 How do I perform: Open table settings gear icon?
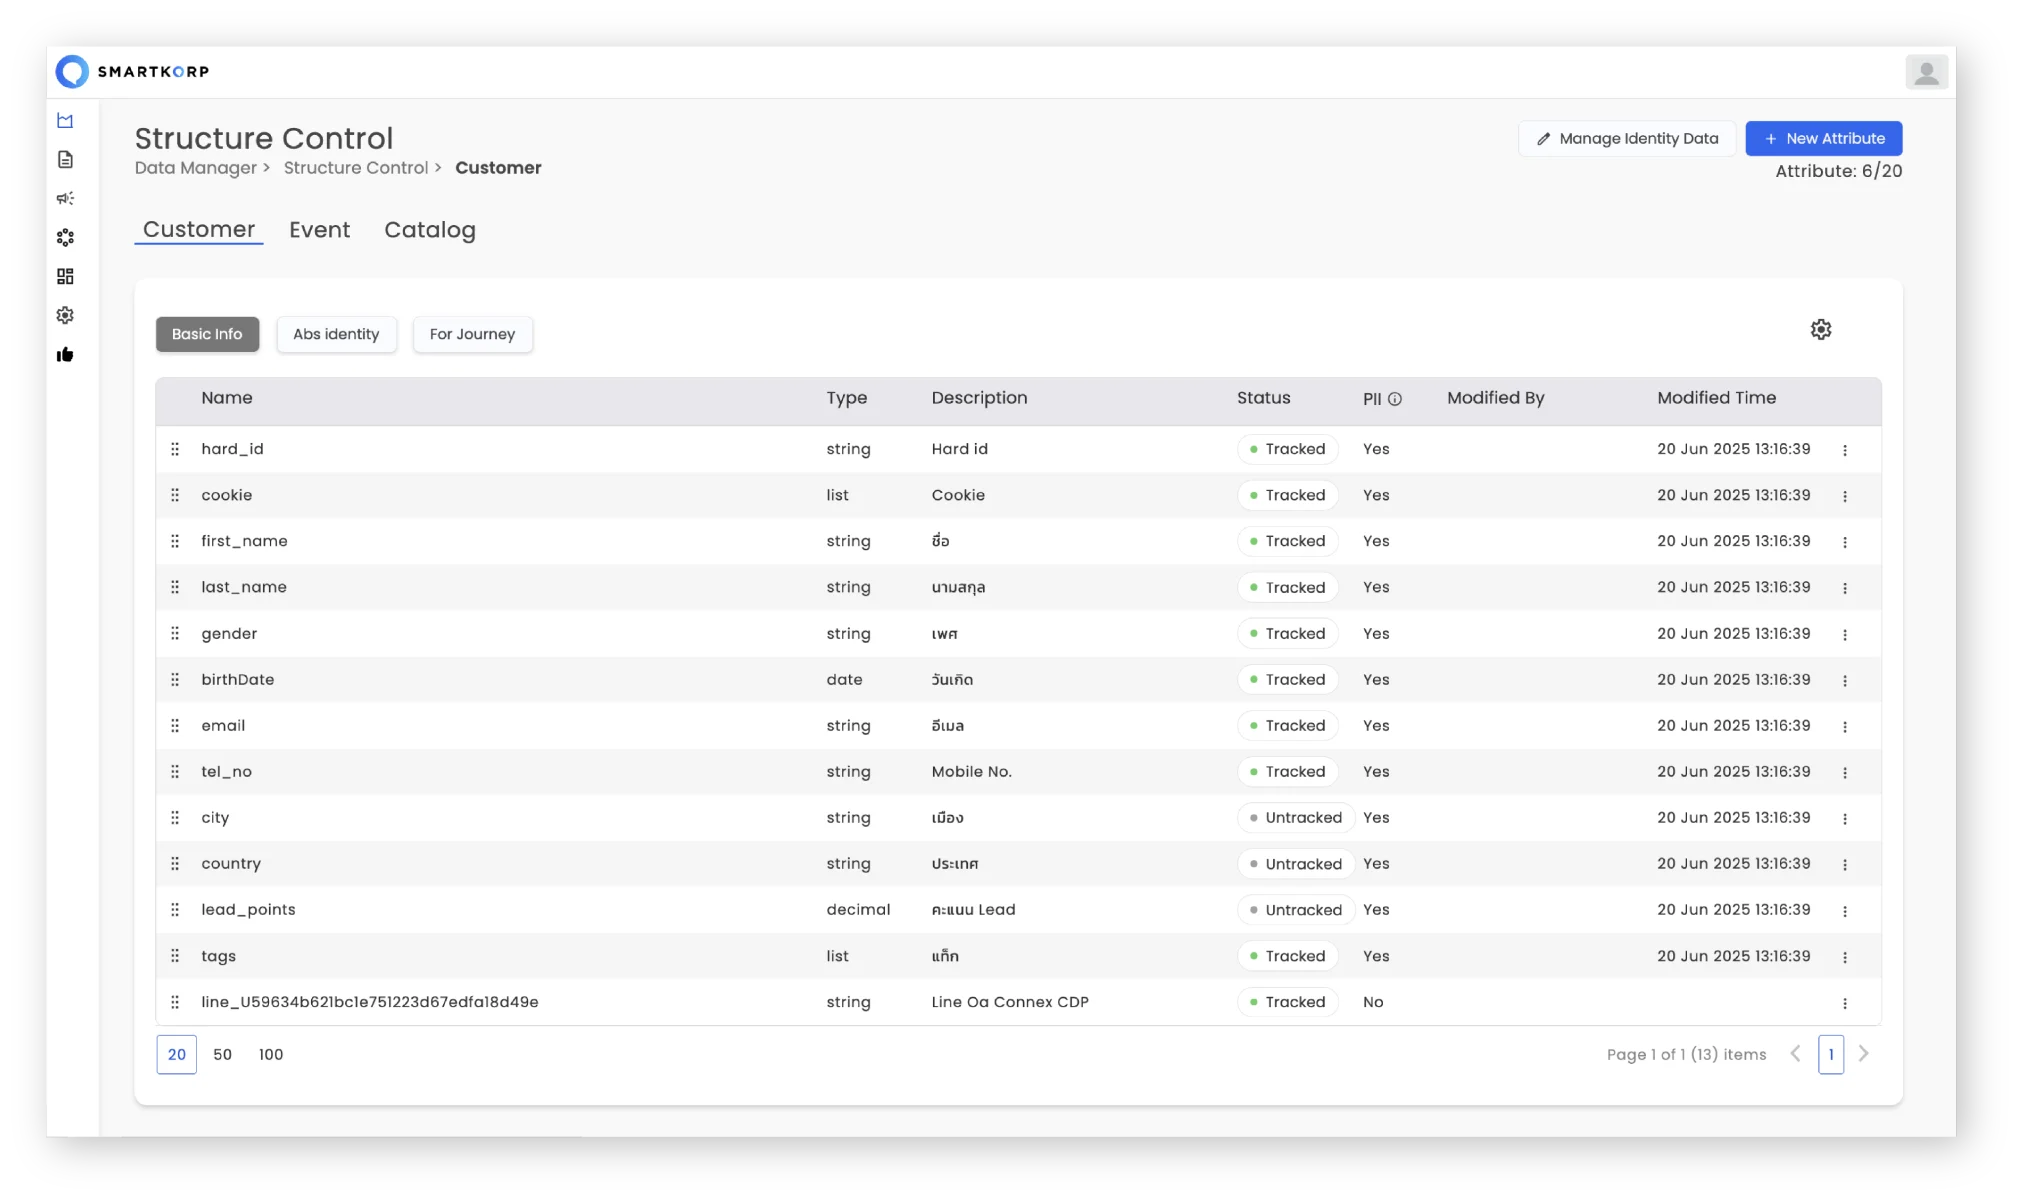point(1820,329)
